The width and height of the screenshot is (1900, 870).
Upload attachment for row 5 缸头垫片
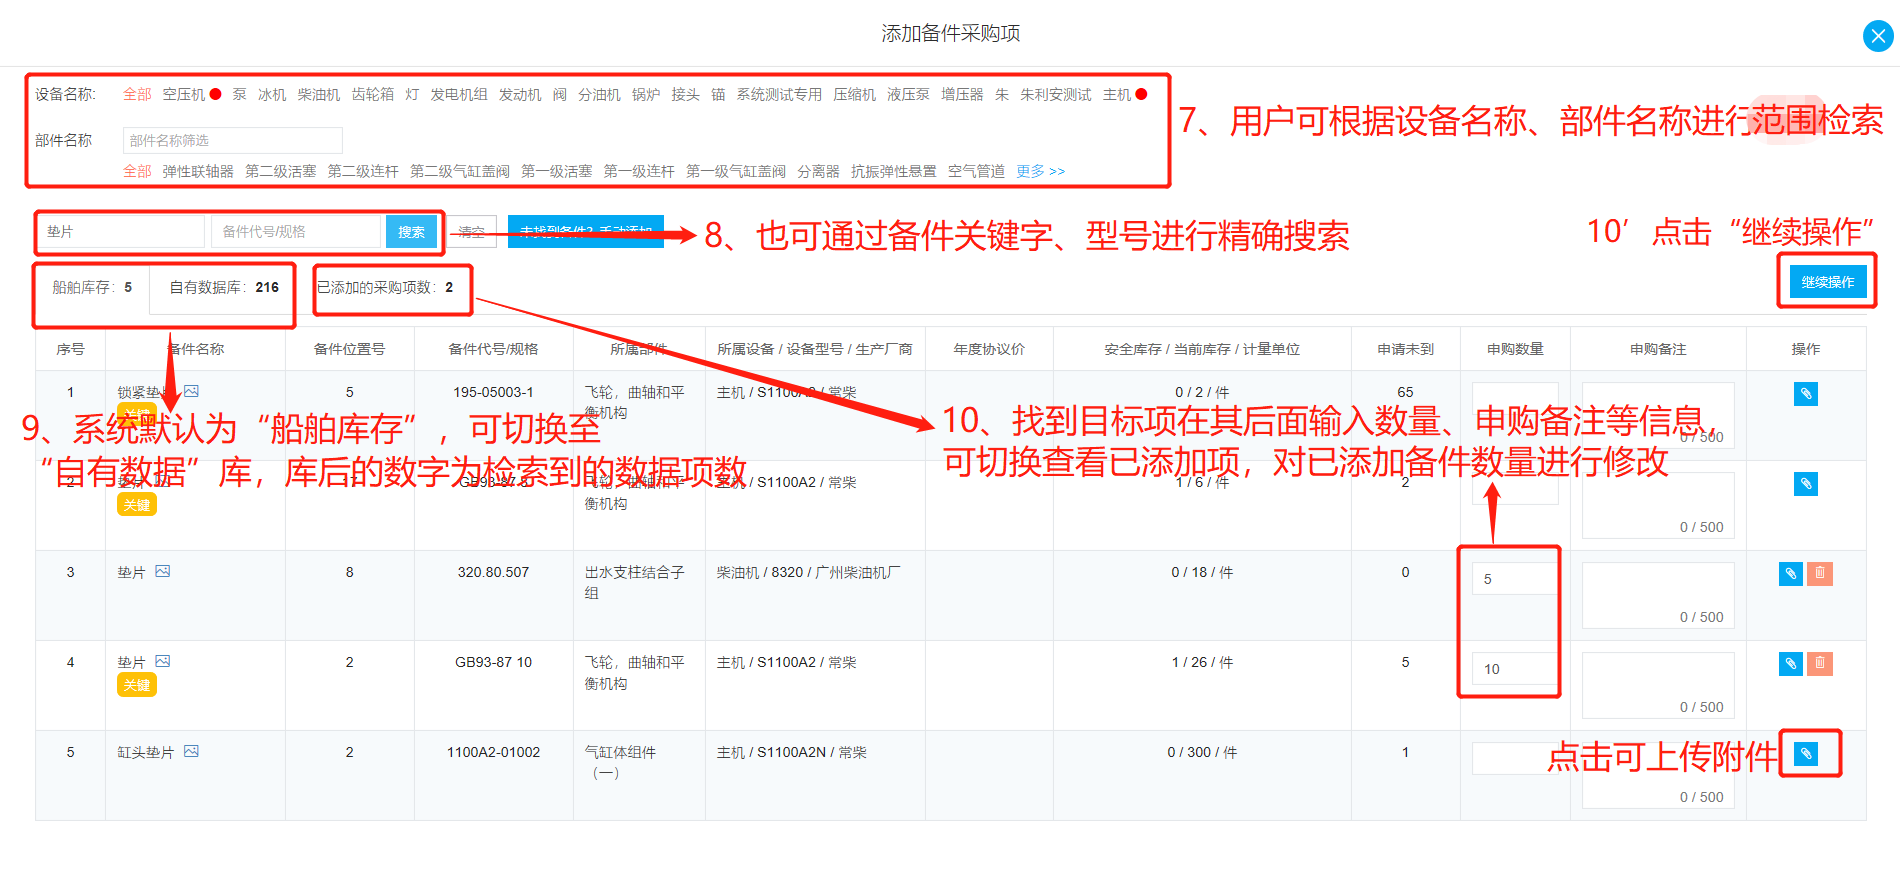point(1805,753)
